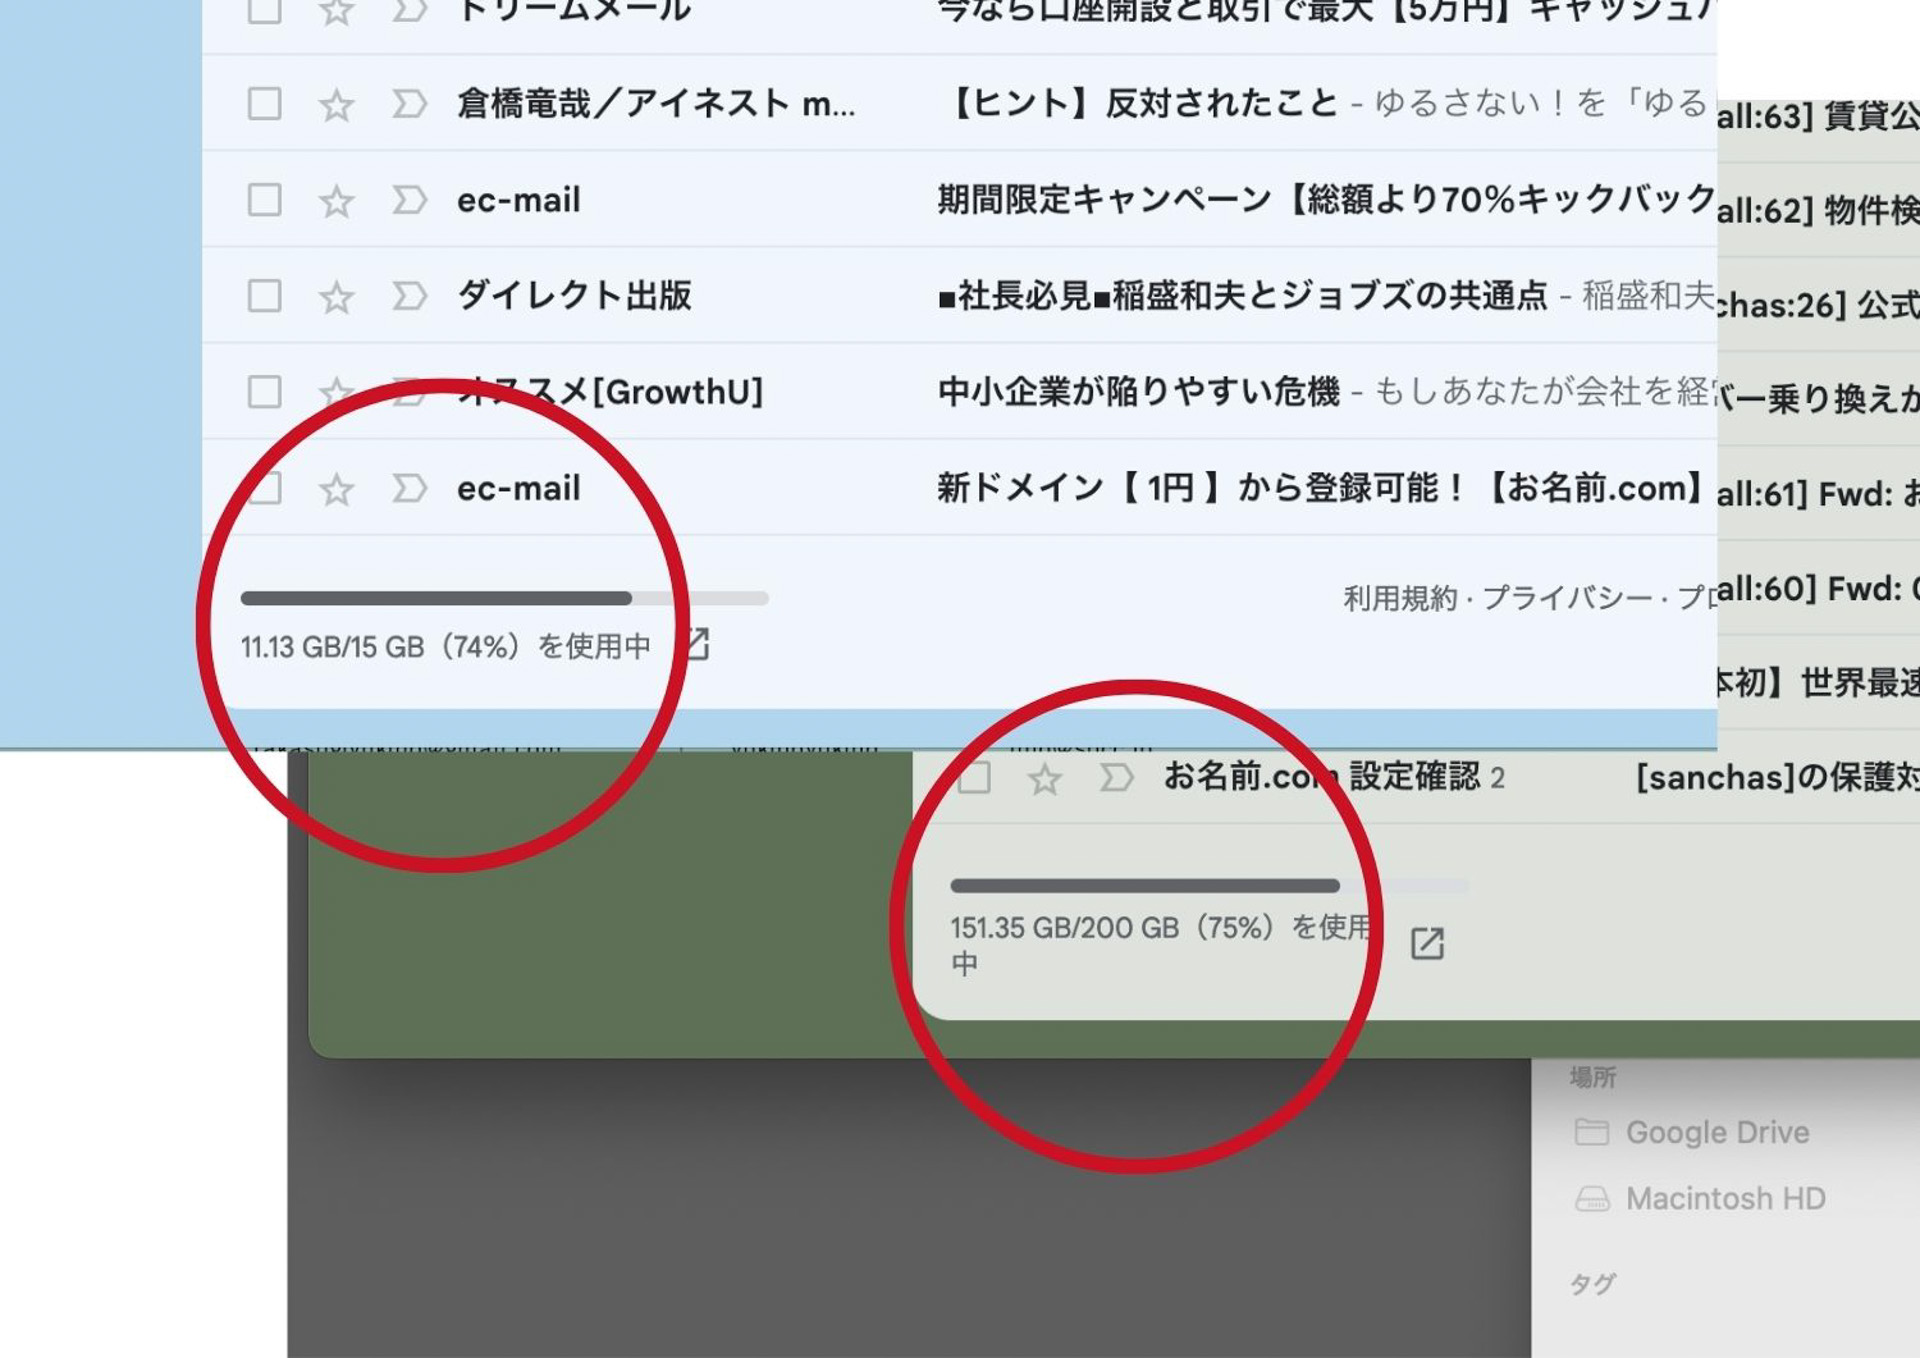Viewport: 1920px width, 1358px height.
Task: Select the checkbox for ダイレクト出版 email
Action: pos(263,296)
